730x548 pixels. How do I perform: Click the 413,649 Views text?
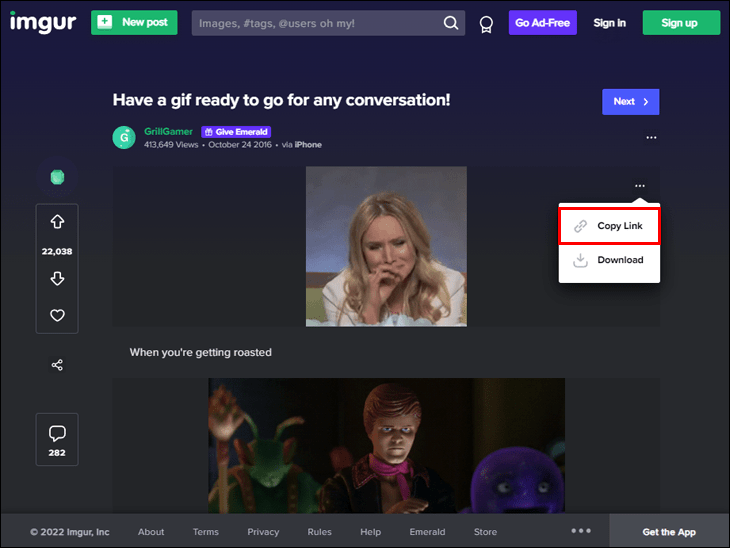[x=171, y=145]
